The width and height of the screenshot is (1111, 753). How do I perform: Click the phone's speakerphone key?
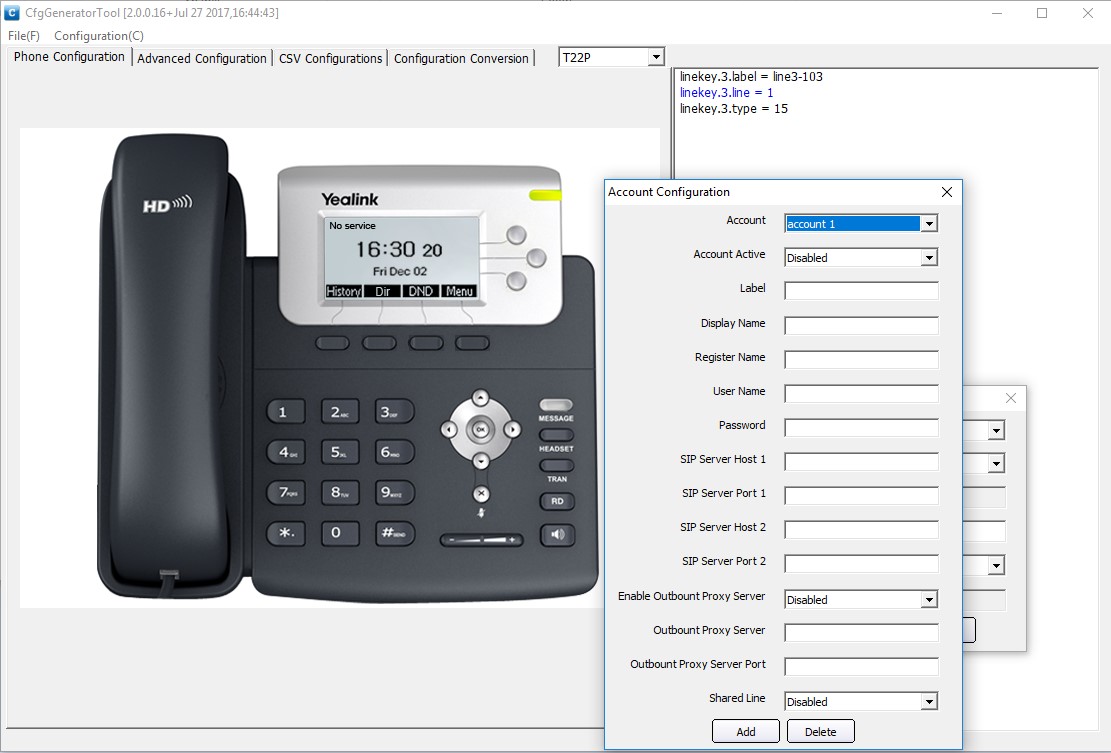pyautogui.click(x=557, y=534)
